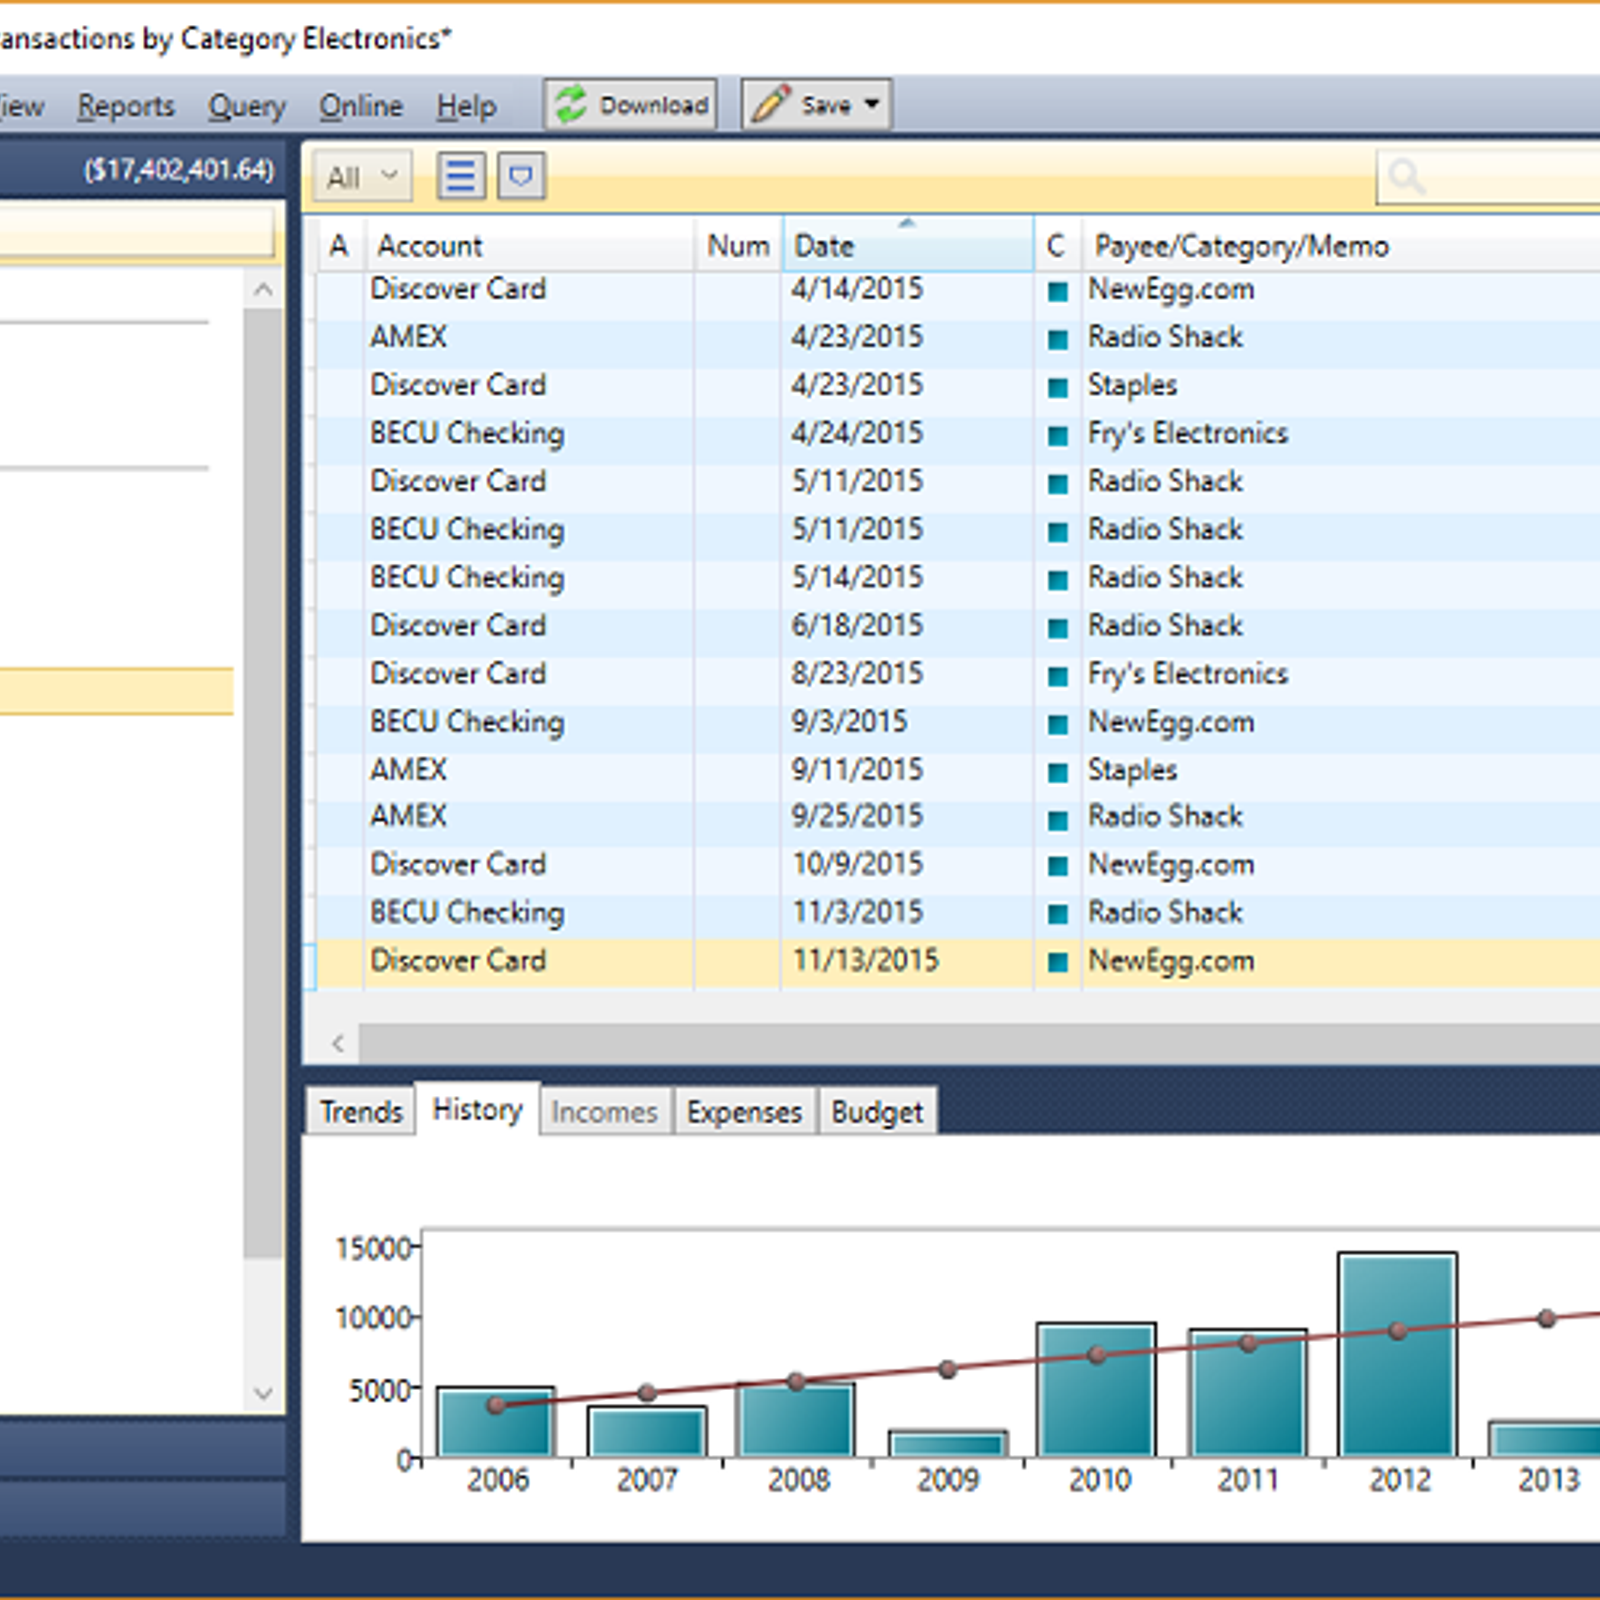Image resolution: width=1600 pixels, height=1600 pixels.
Task: Click color square in 9/11/2015 Staples row
Action: tap(1057, 773)
